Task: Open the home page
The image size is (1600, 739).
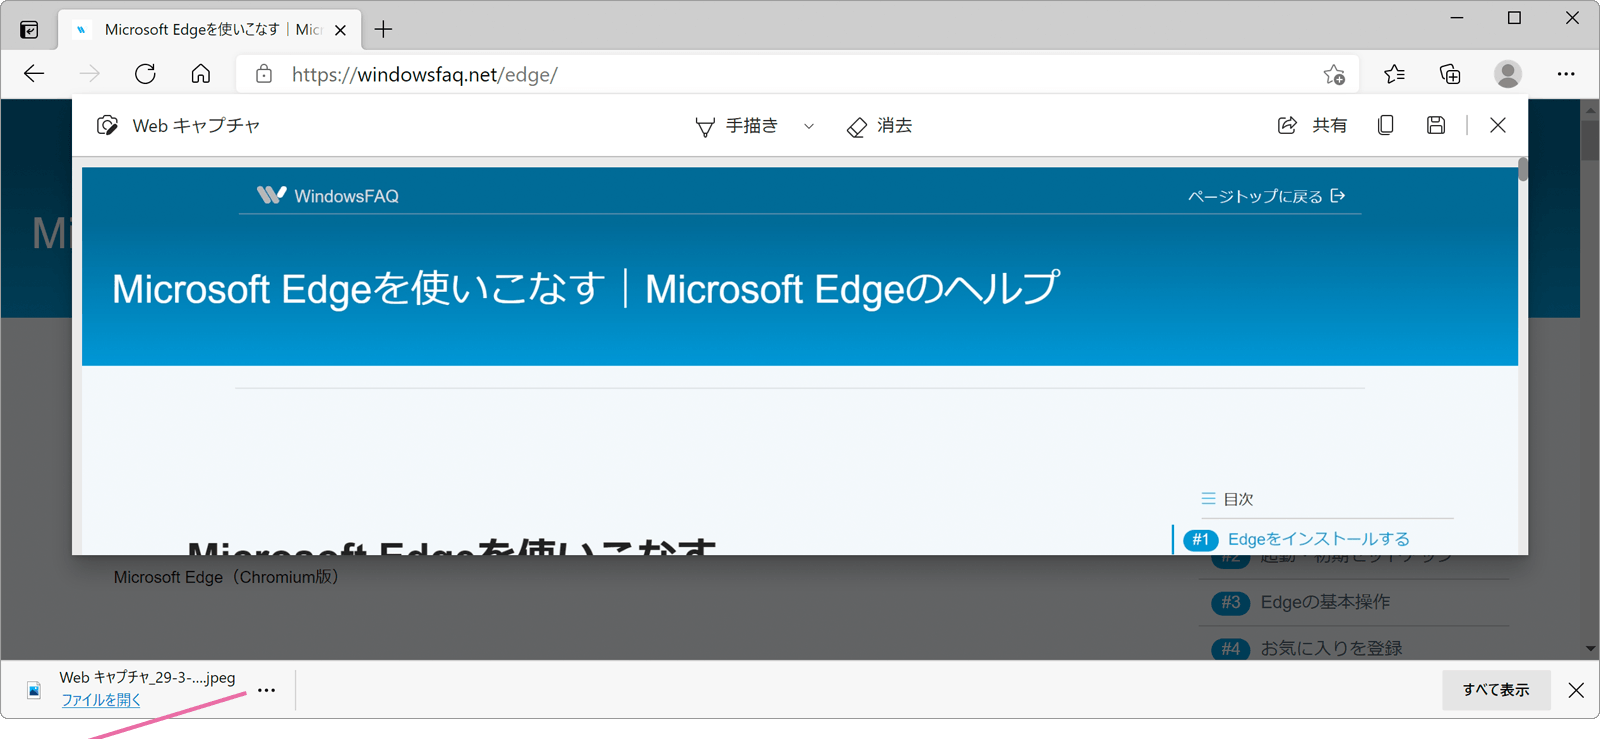Action: (201, 74)
